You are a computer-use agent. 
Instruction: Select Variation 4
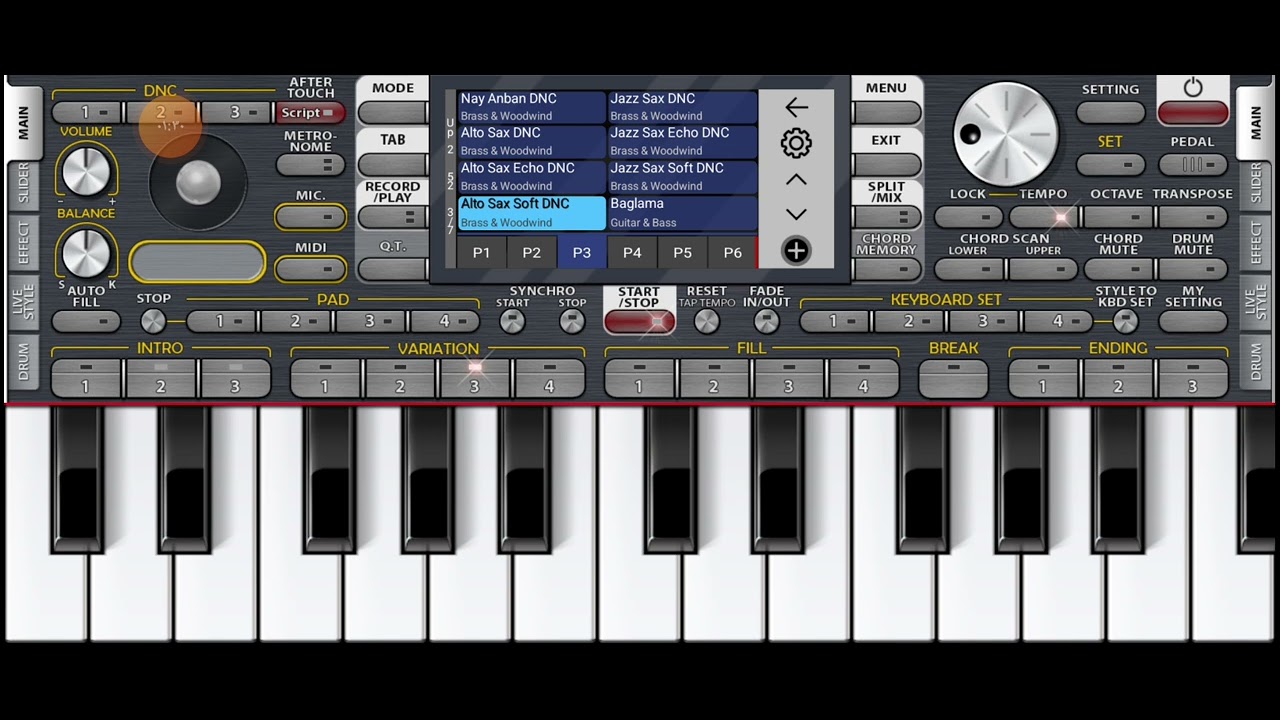(x=549, y=378)
